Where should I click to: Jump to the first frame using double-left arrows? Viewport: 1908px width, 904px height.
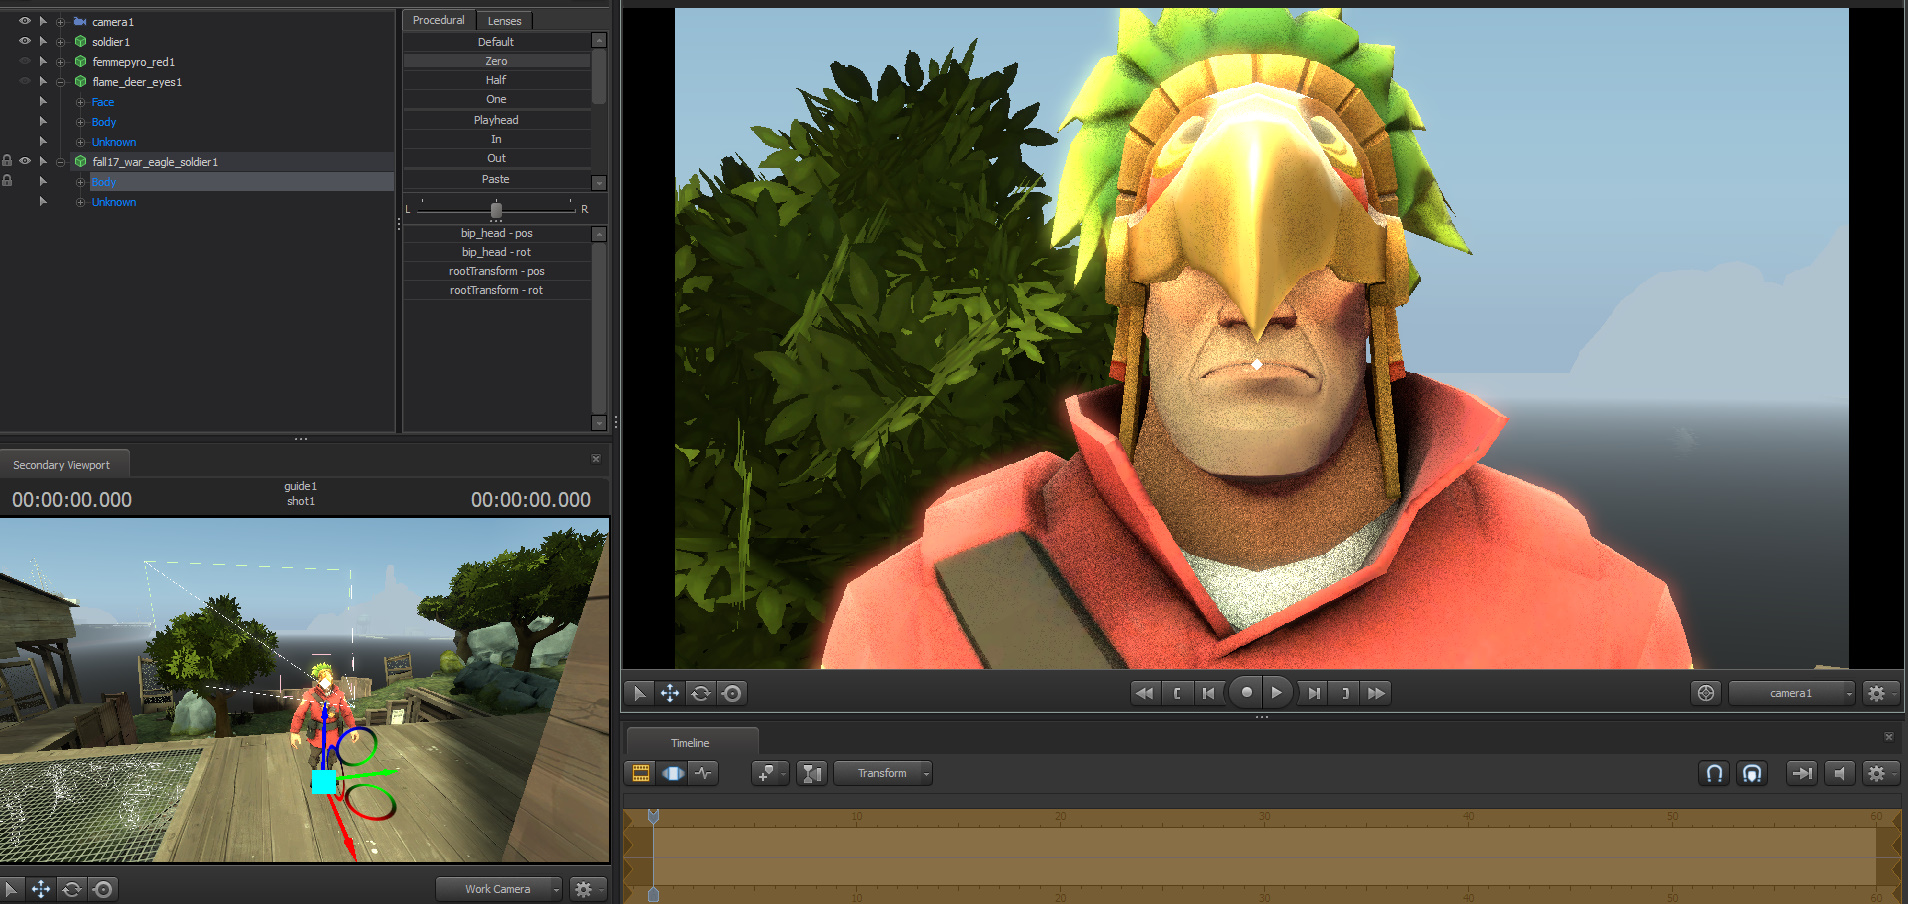click(1145, 693)
